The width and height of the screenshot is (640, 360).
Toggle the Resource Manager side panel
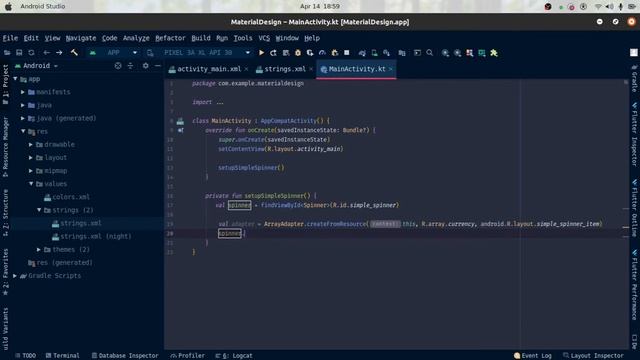(5, 147)
